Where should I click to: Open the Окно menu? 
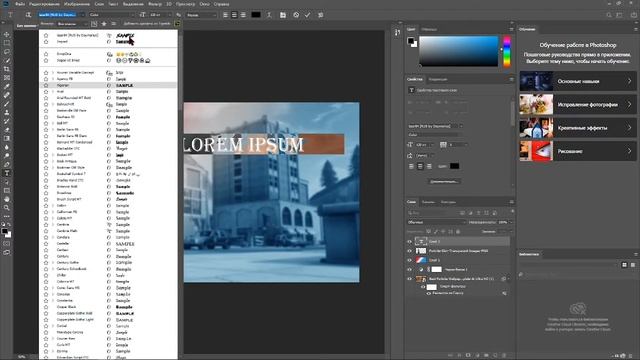click(x=204, y=4)
